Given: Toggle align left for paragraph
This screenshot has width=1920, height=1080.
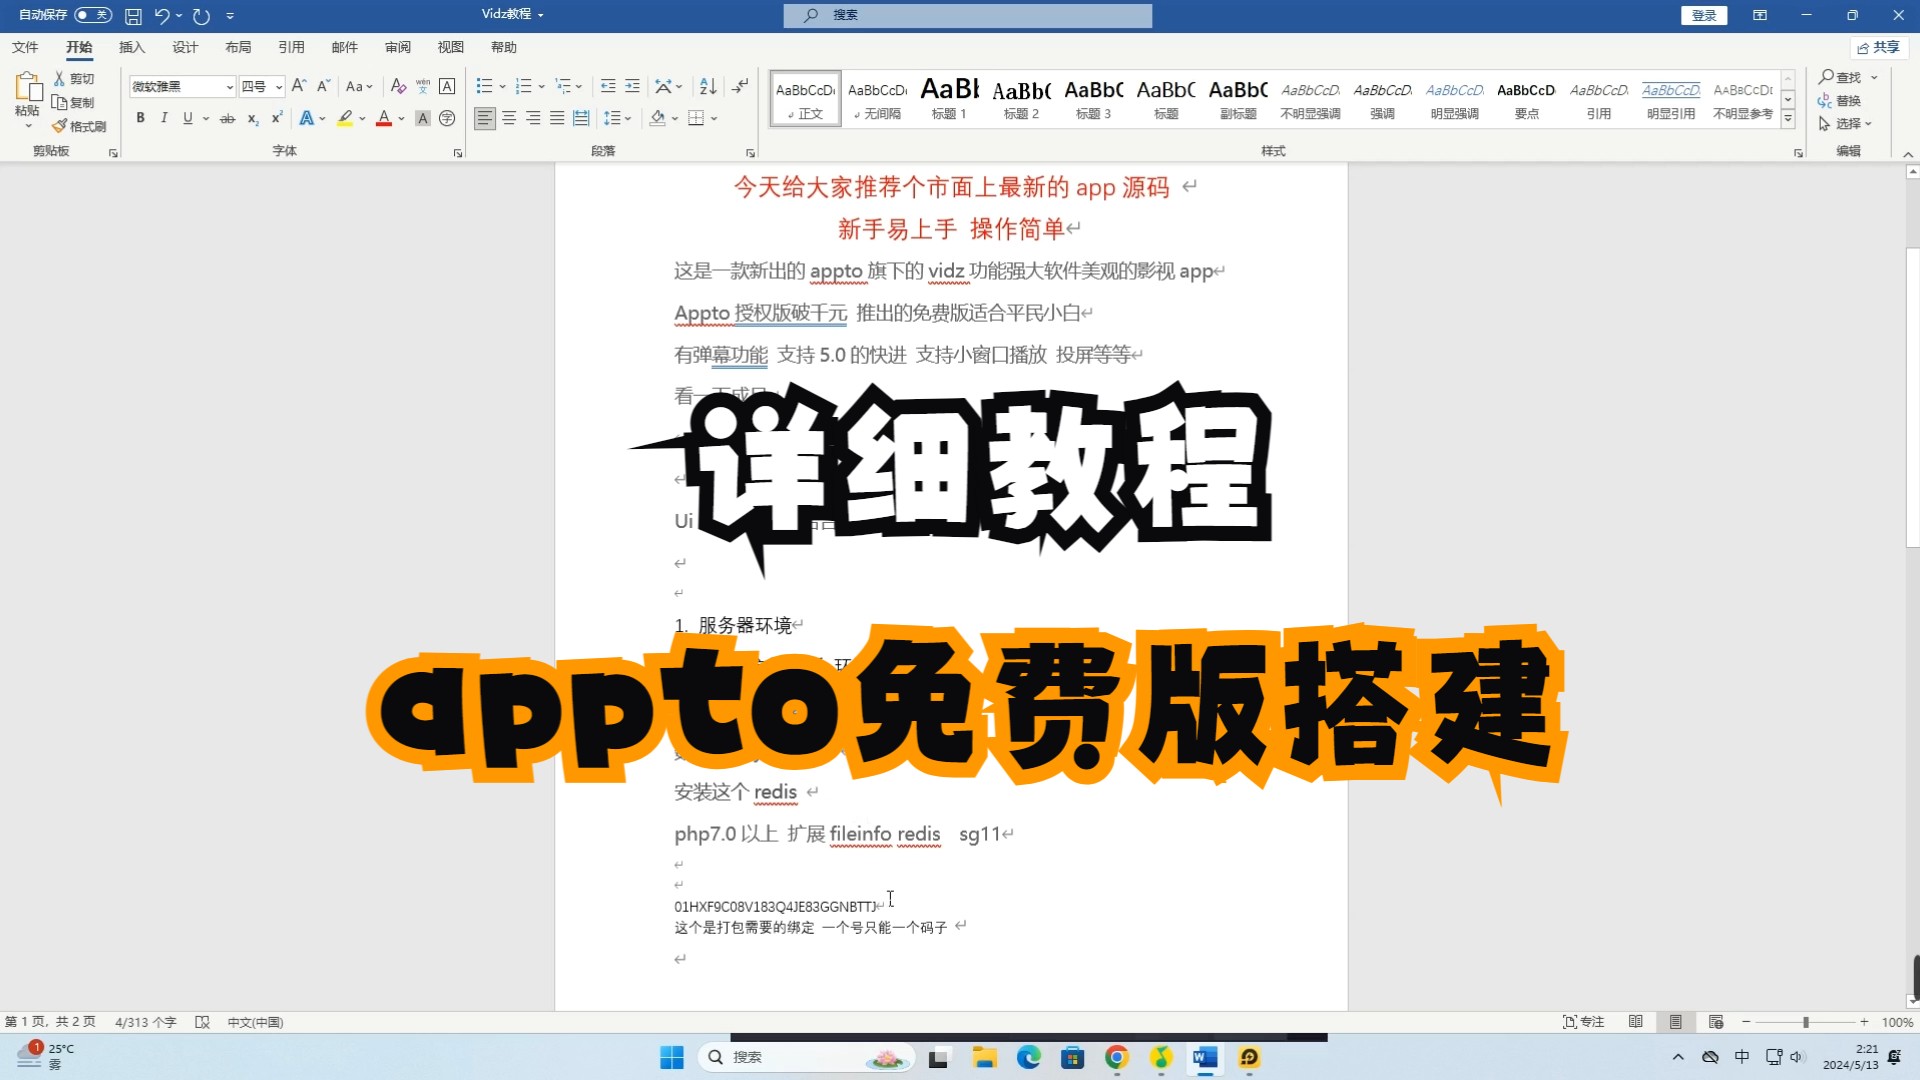Looking at the screenshot, I should coord(485,118).
